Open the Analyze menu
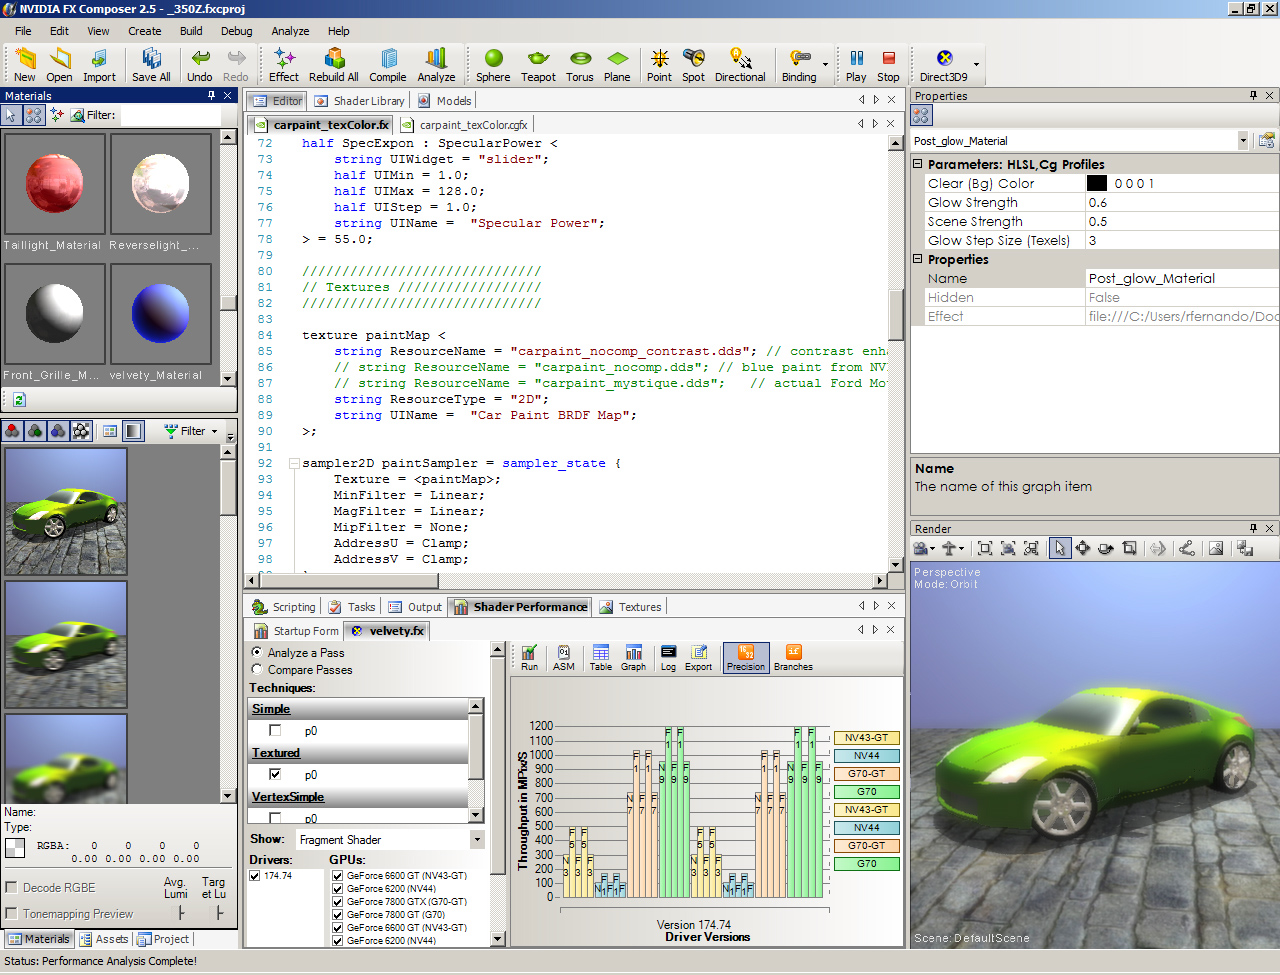Image resolution: width=1280 pixels, height=975 pixels. point(290,31)
